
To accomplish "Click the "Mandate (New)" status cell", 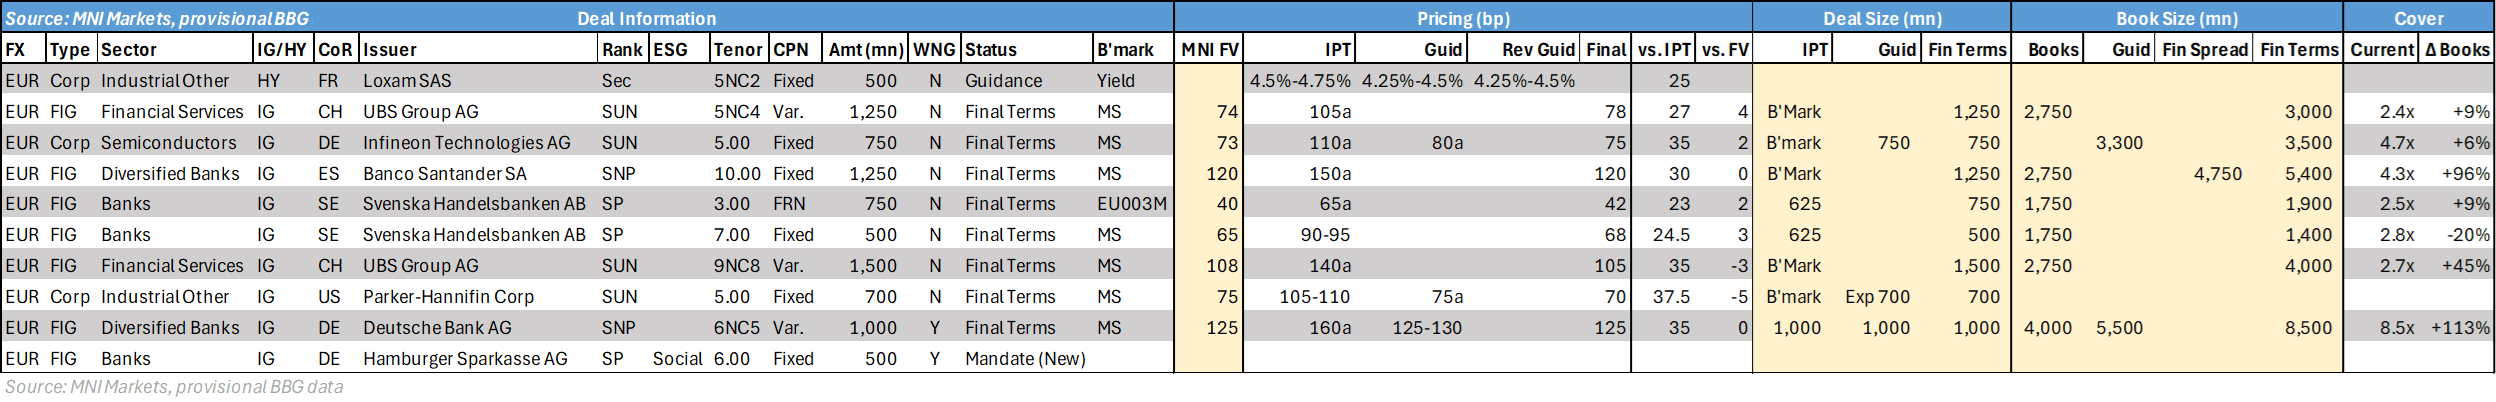I will point(1025,358).
